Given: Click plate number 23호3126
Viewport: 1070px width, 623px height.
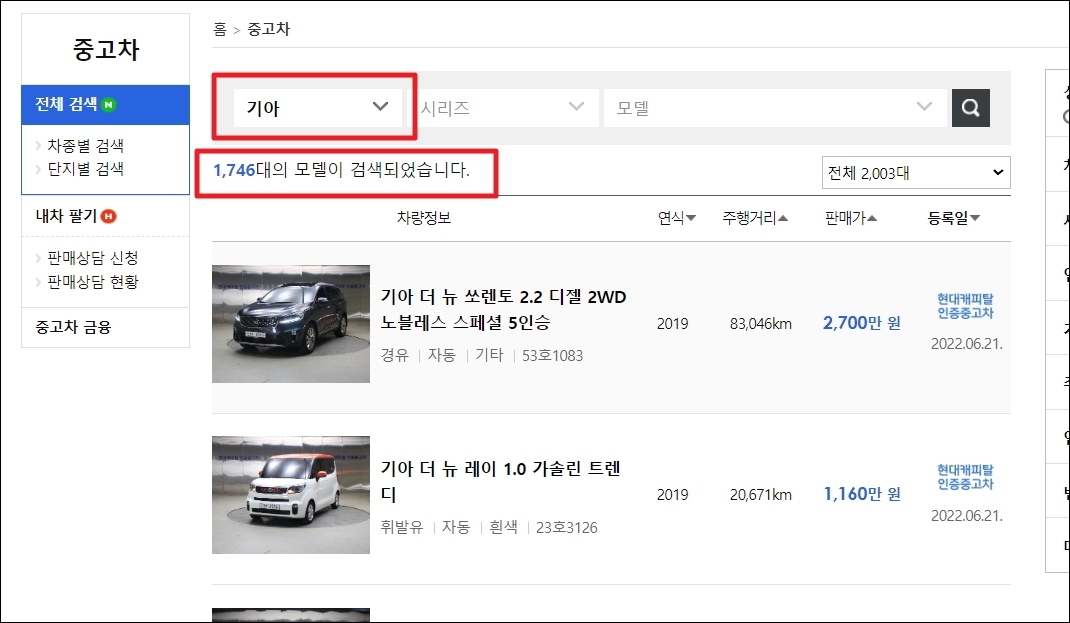Looking at the screenshot, I should coord(566,527).
